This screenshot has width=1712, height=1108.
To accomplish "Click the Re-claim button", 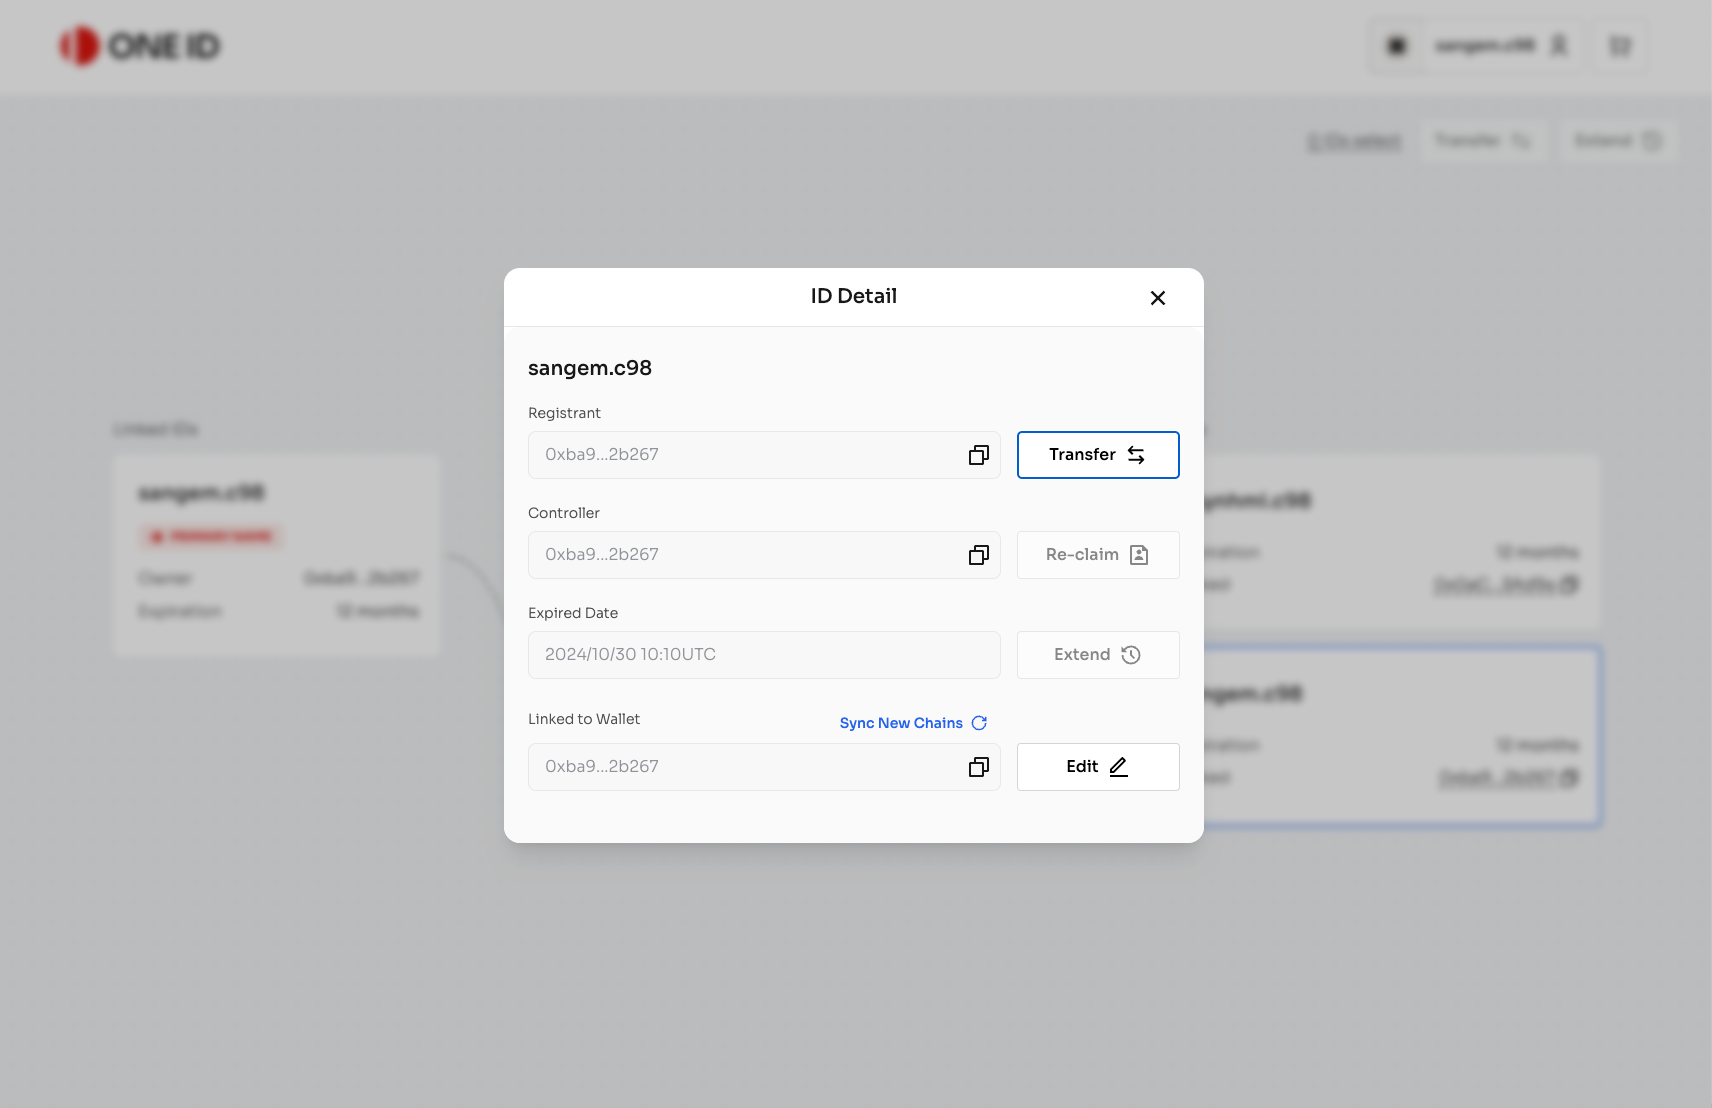I will click(1098, 555).
